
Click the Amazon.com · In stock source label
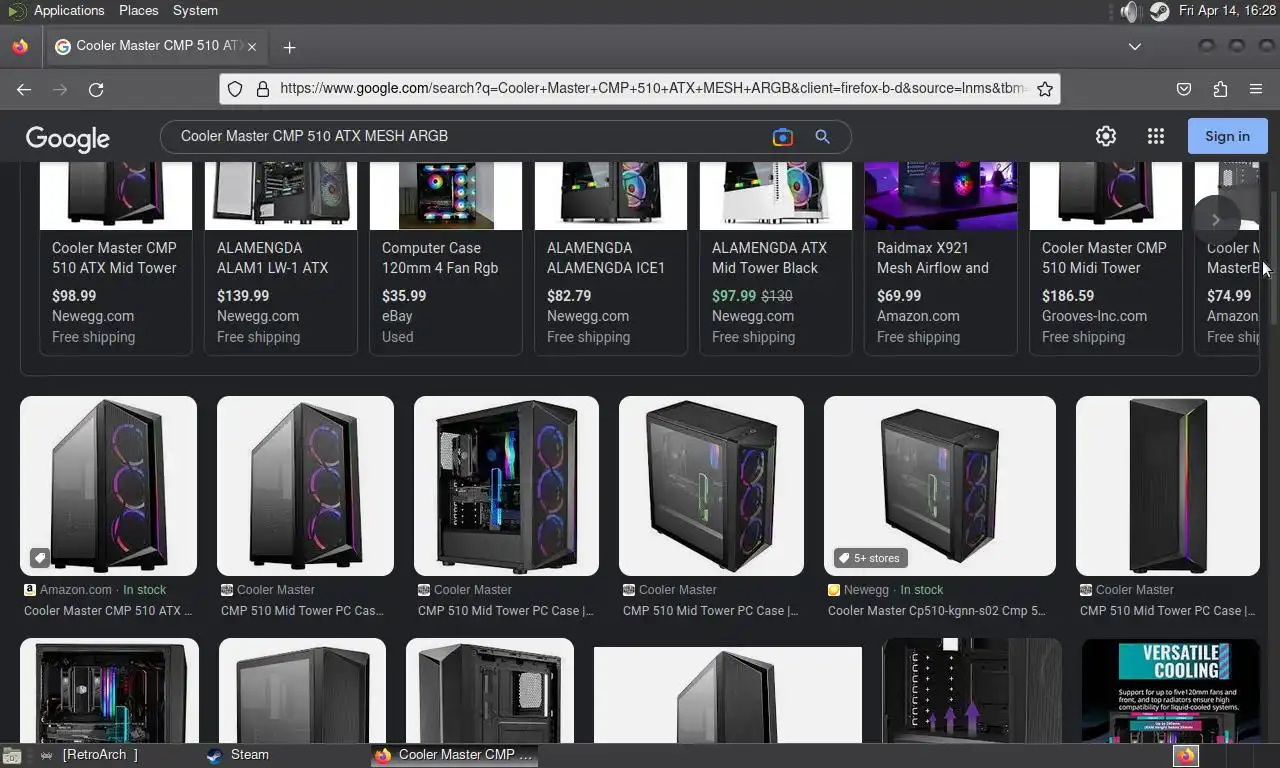[x=95, y=590]
